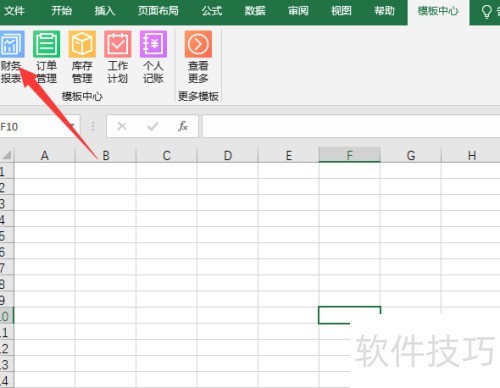The height and width of the screenshot is (388, 500).
Task: Select row 1 header
Action: click(6, 172)
